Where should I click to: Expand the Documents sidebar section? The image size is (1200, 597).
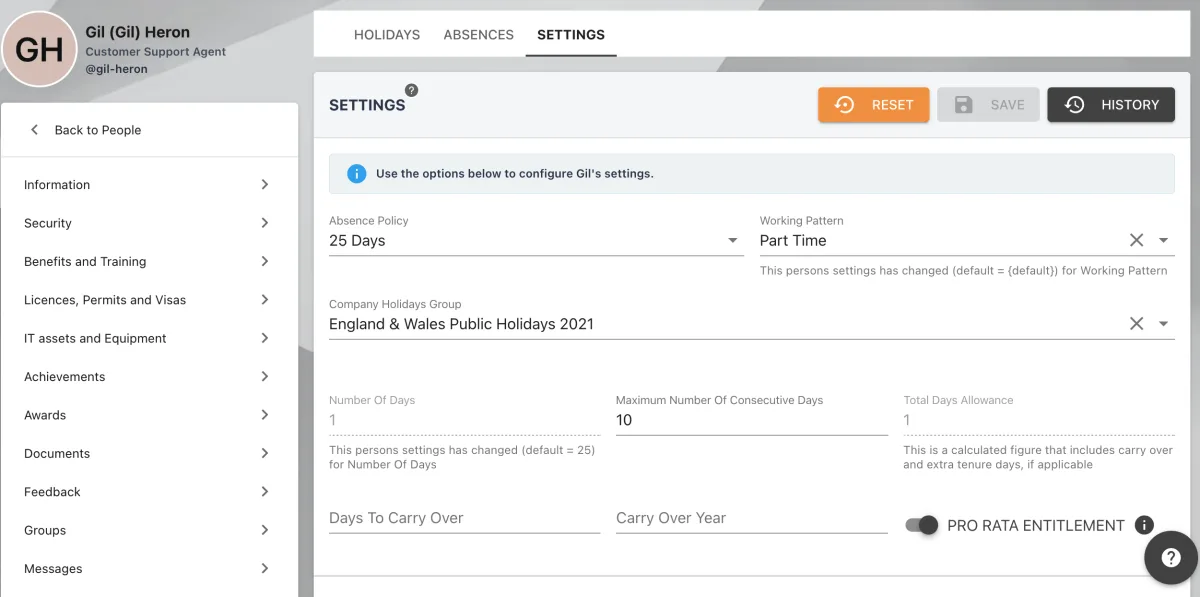click(x=149, y=454)
